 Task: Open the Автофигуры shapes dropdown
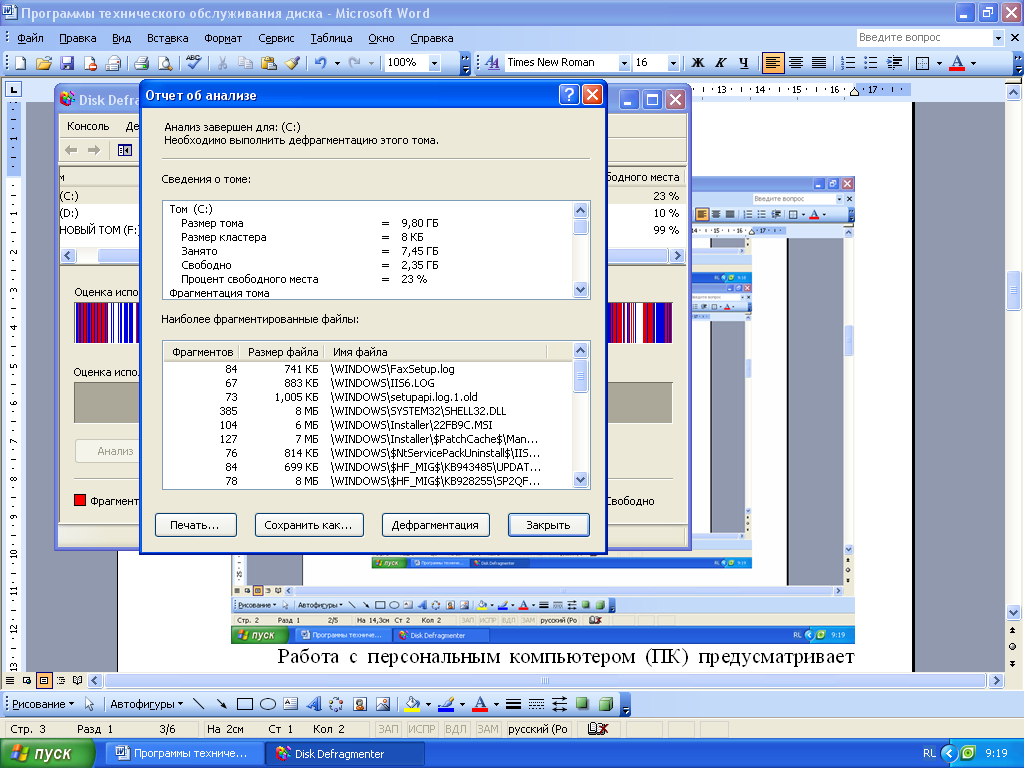click(x=146, y=704)
